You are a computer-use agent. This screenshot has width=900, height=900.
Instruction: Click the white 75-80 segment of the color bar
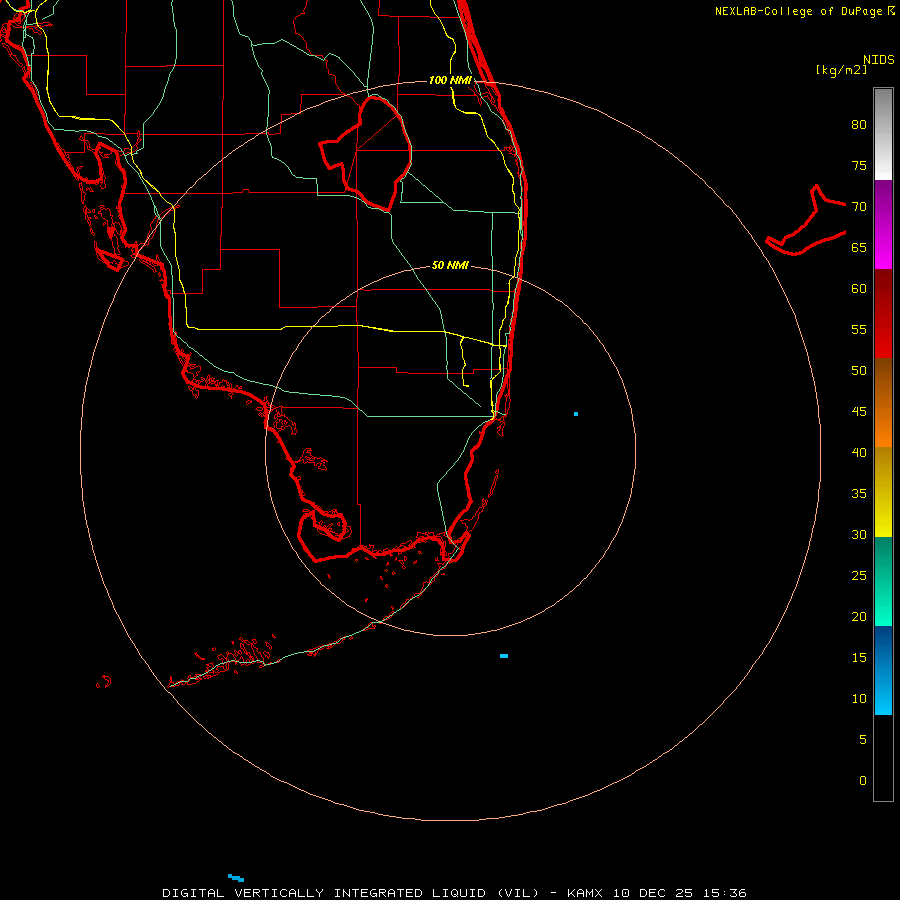click(883, 134)
